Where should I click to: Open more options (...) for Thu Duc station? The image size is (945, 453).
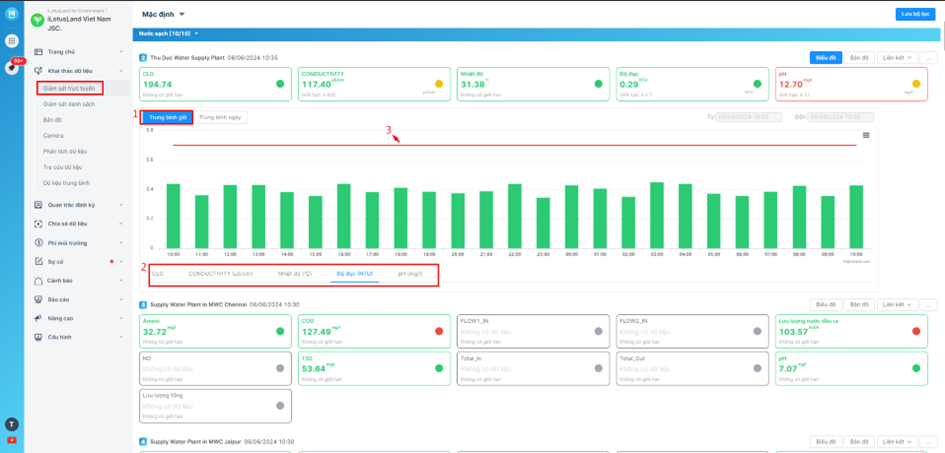[x=929, y=58]
